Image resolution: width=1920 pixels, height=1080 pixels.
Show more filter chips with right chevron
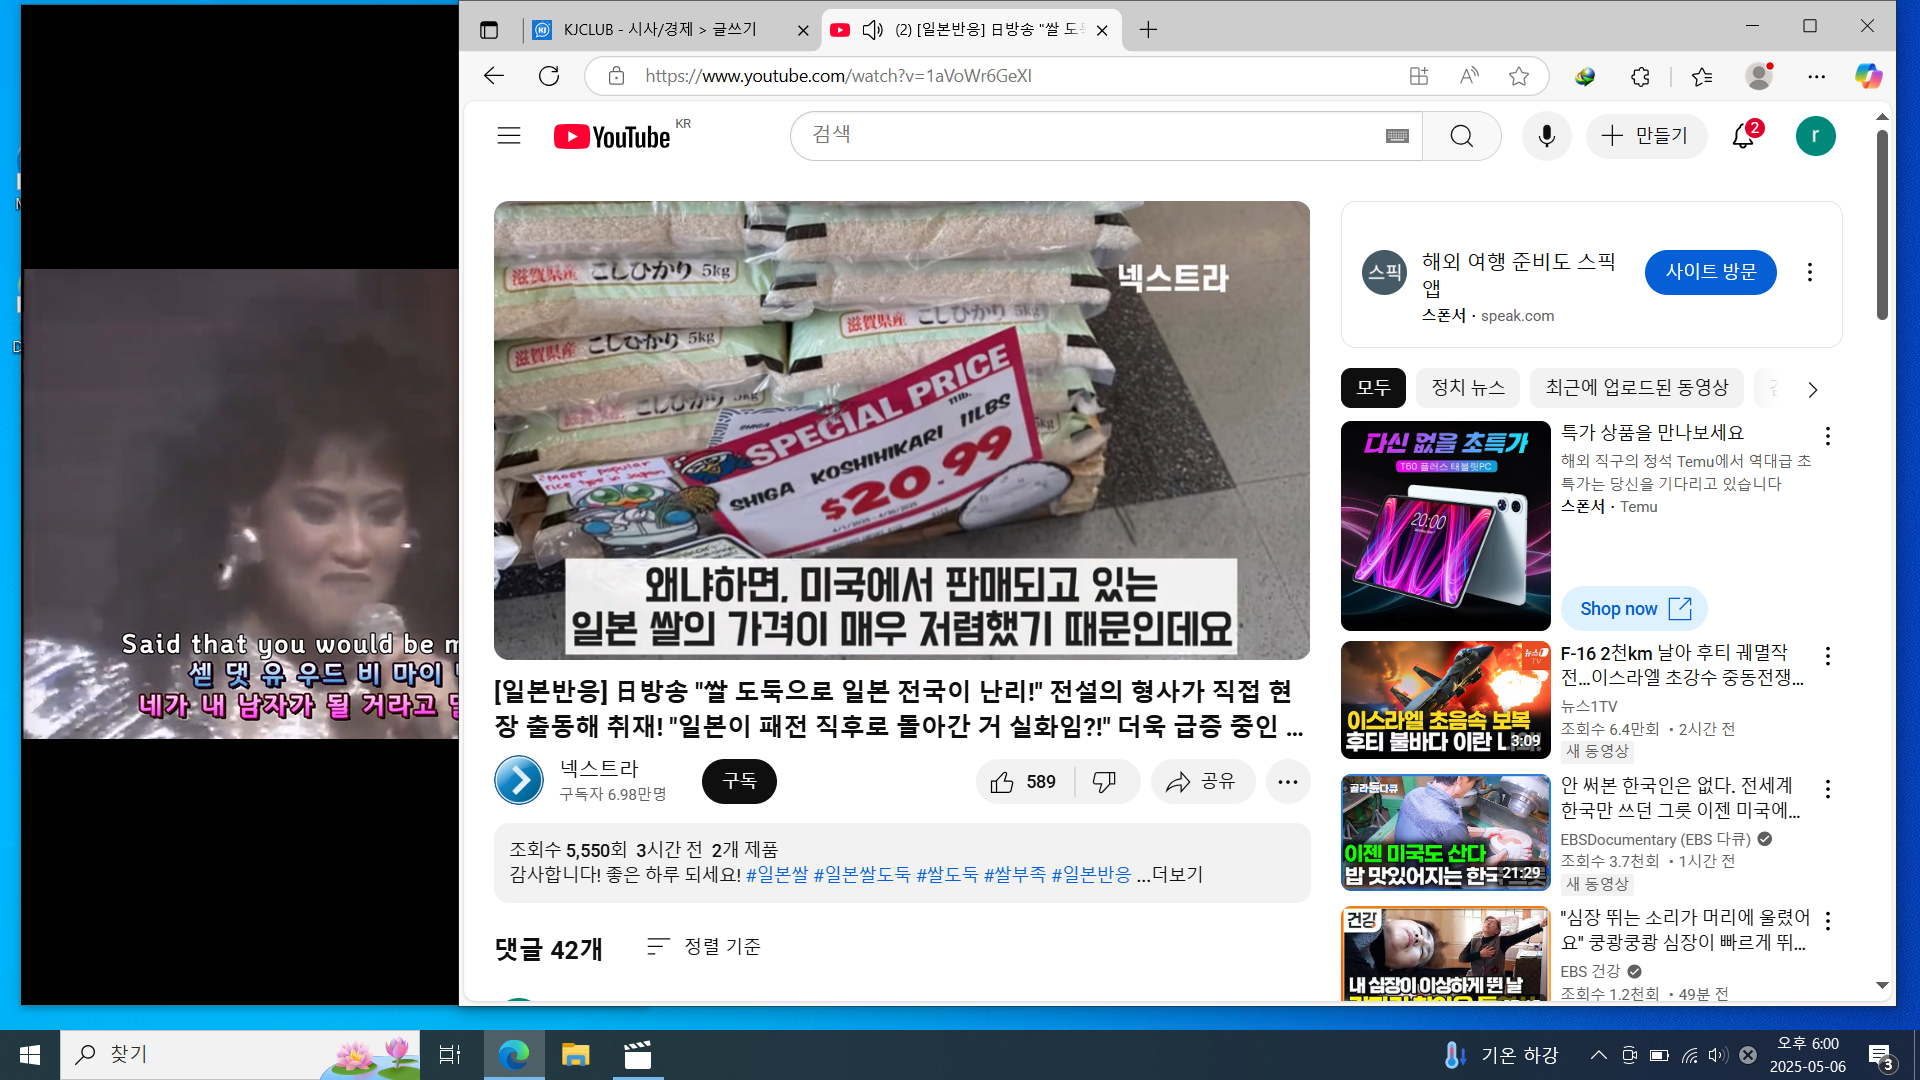pyautogui.click(x=1812, y=389)
